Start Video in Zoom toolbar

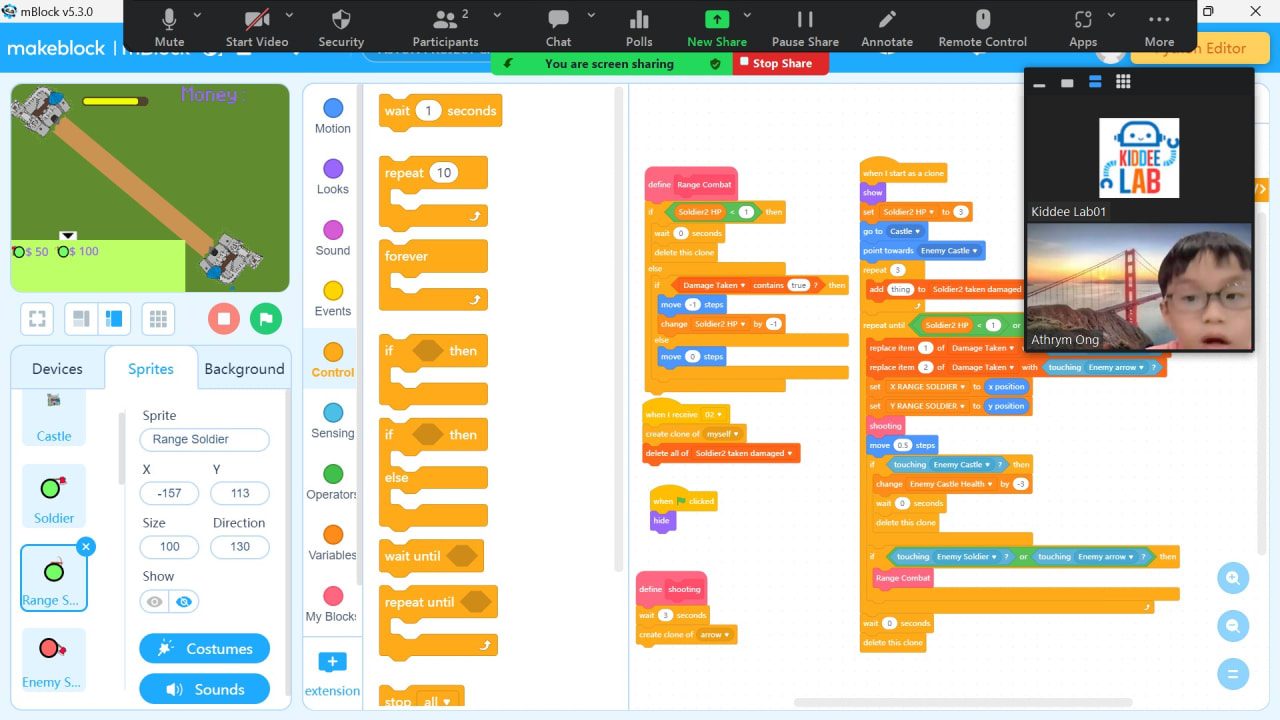[257, 29]
